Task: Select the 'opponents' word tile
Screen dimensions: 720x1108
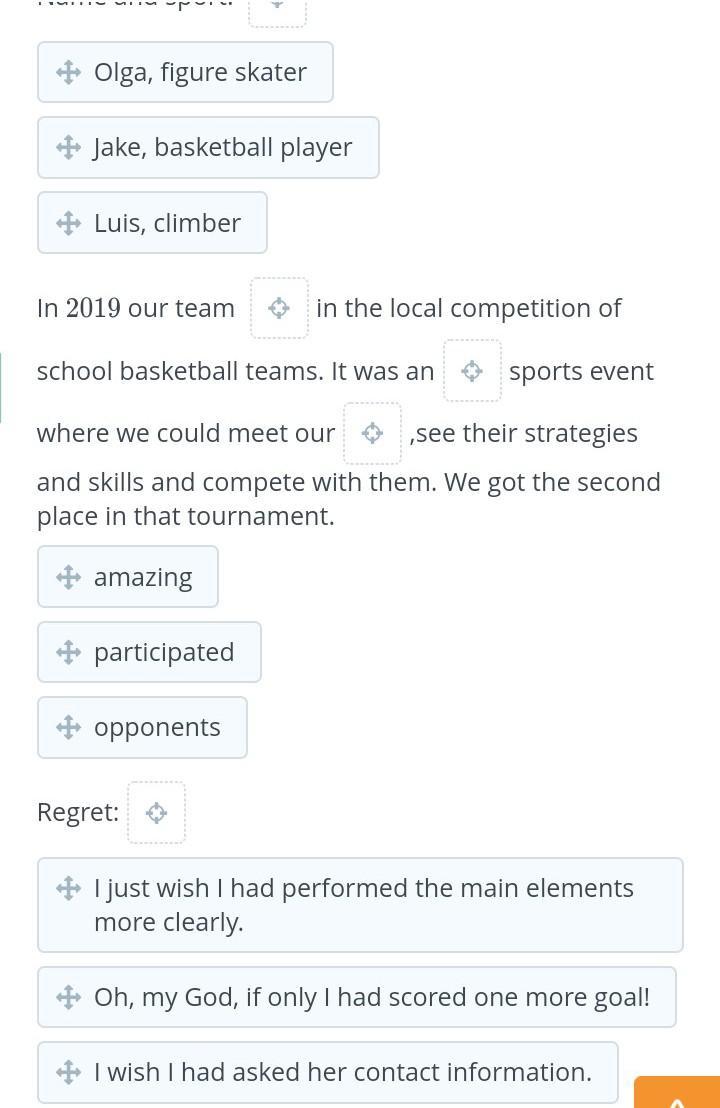Action: (157, 727)
